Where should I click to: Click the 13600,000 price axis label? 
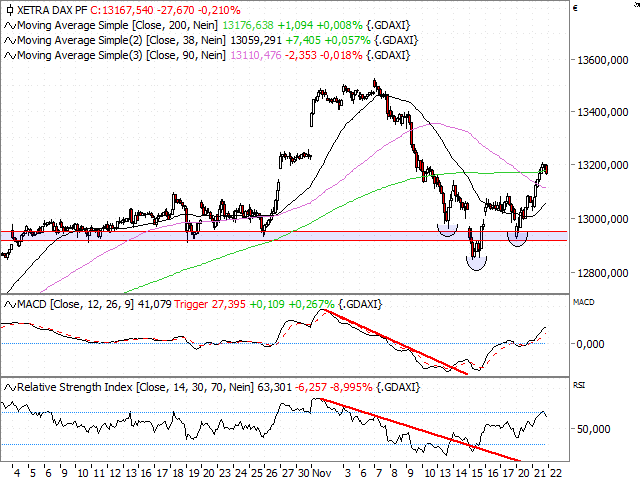[602, 60]
